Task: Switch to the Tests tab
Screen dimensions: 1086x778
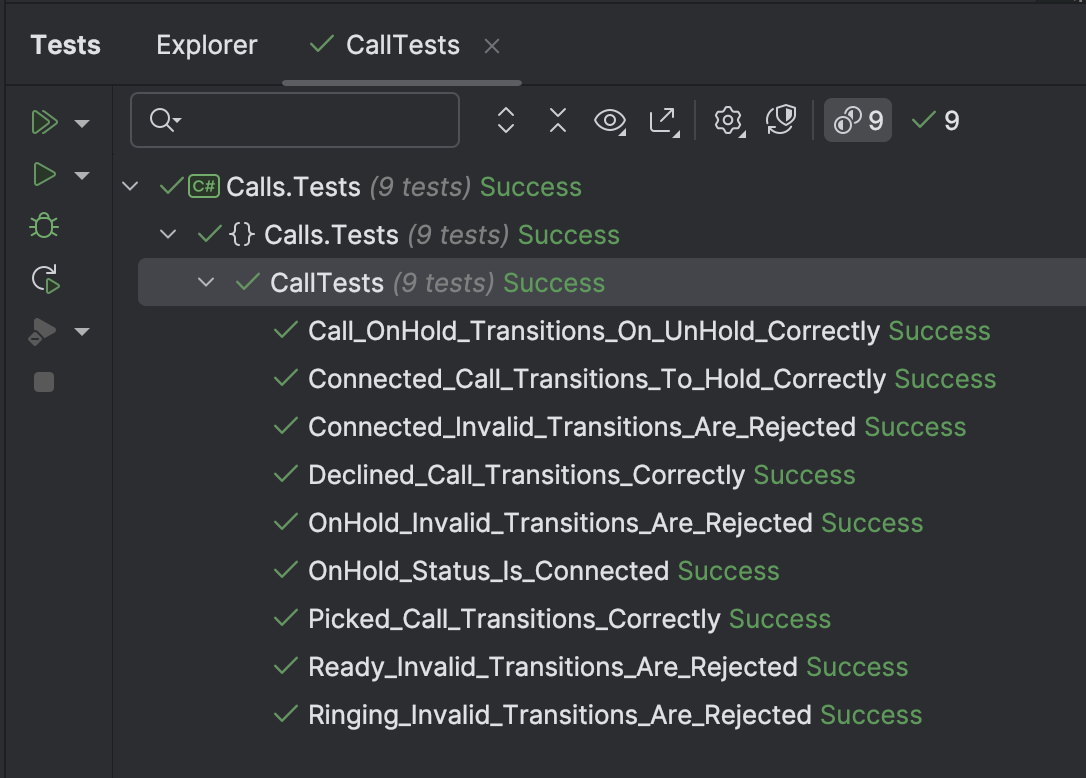Action: pos(64,44)
